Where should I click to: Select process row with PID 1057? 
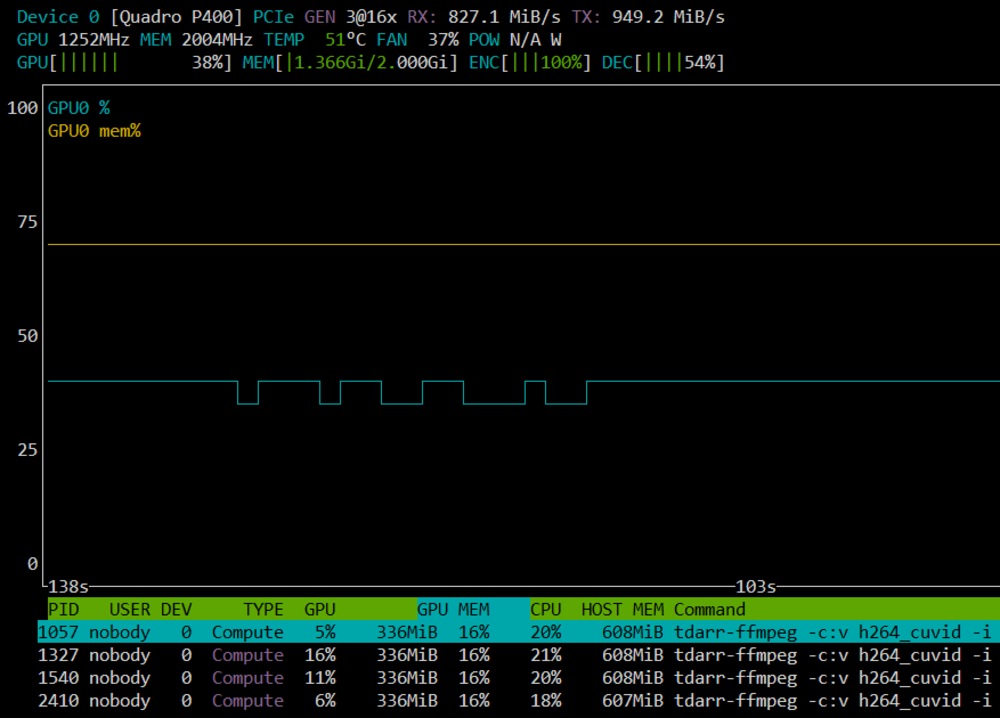coord(518,632)
